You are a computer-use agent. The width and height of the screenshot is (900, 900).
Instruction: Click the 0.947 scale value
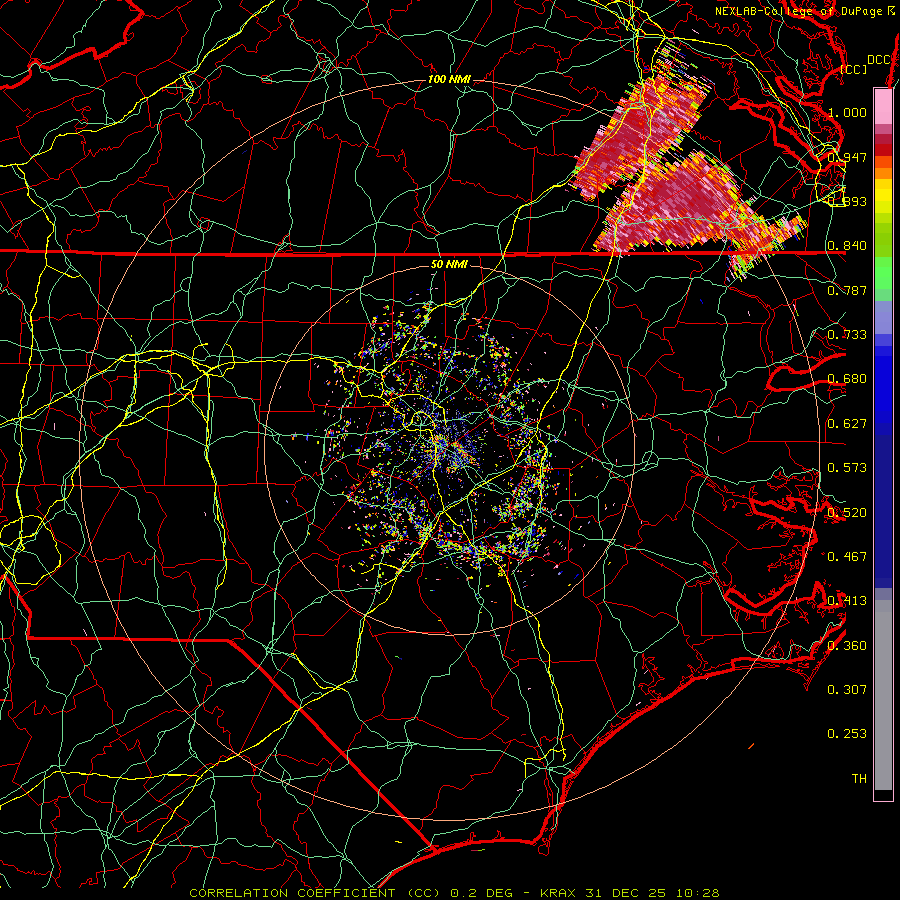click(x=847, y=157)
